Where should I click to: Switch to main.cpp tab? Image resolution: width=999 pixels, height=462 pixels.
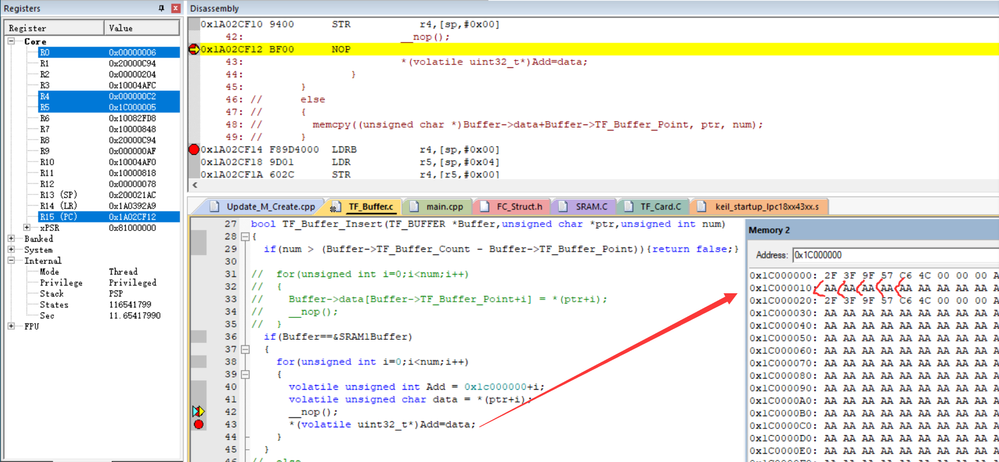(x=439, y=206)
